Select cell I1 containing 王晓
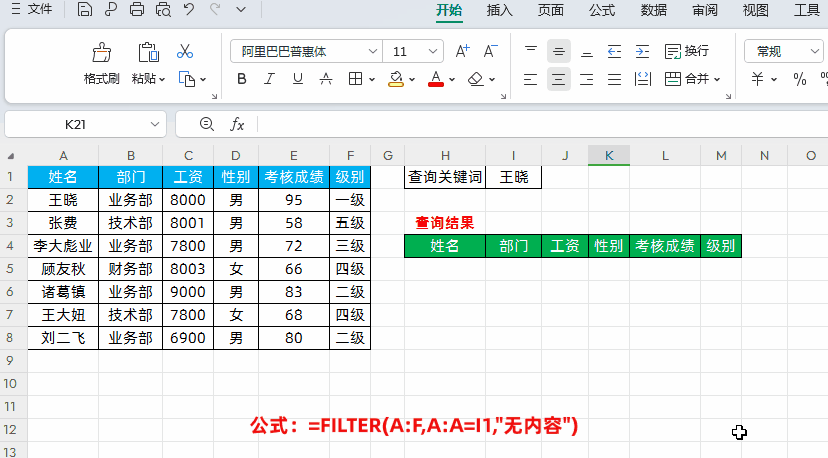The width and height of the screenshot is (828, 458). [513, 177]
